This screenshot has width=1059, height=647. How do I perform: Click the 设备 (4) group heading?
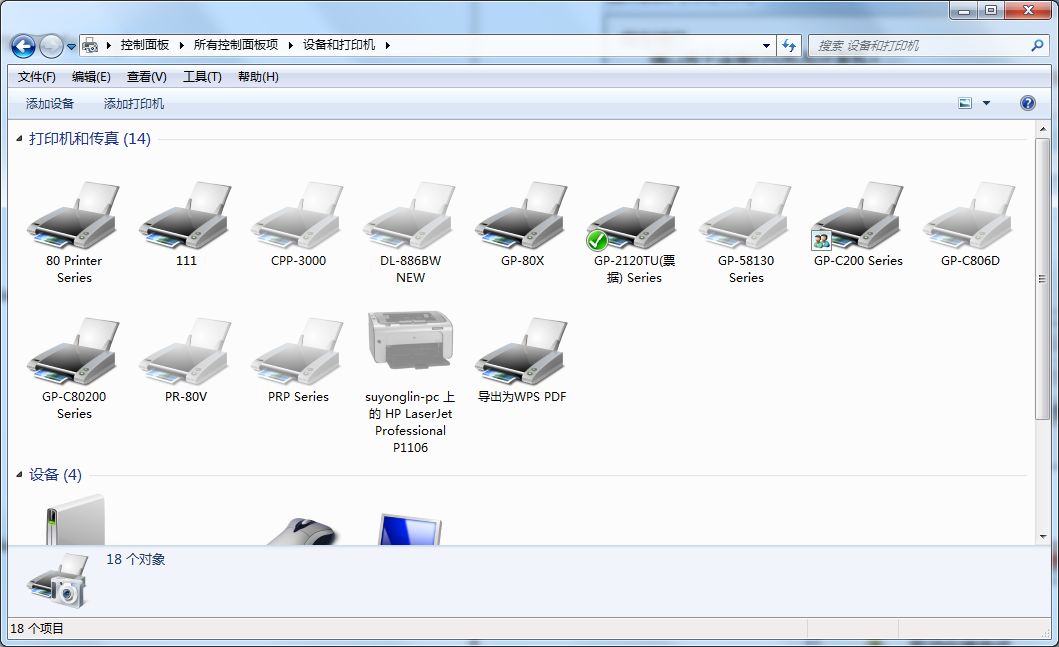[55, 475]
